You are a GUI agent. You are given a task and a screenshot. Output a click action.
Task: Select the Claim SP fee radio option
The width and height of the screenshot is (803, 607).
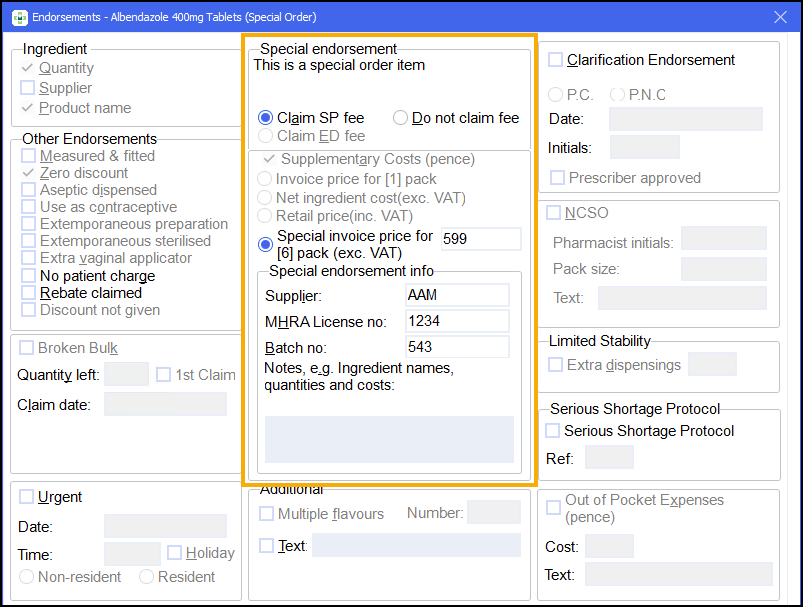[x=266, y=118]
